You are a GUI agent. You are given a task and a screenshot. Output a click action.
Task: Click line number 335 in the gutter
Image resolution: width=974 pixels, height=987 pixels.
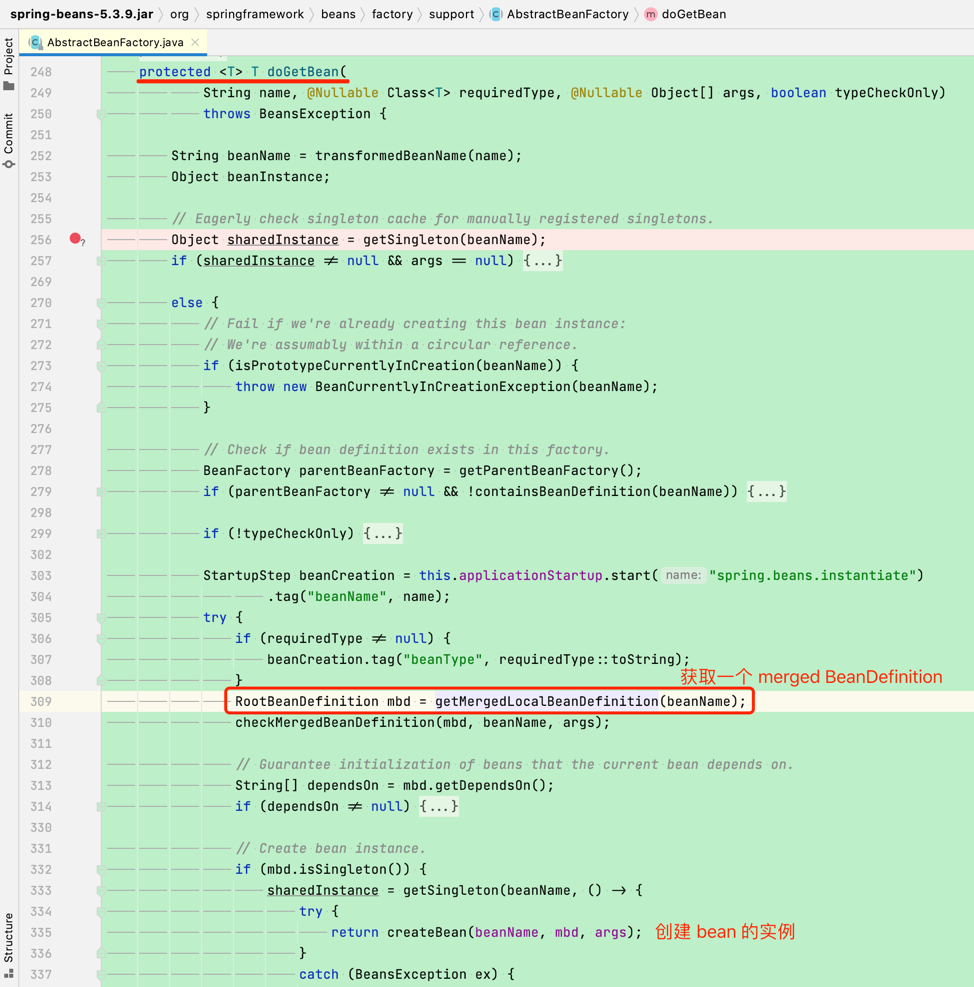pos(41,932)
